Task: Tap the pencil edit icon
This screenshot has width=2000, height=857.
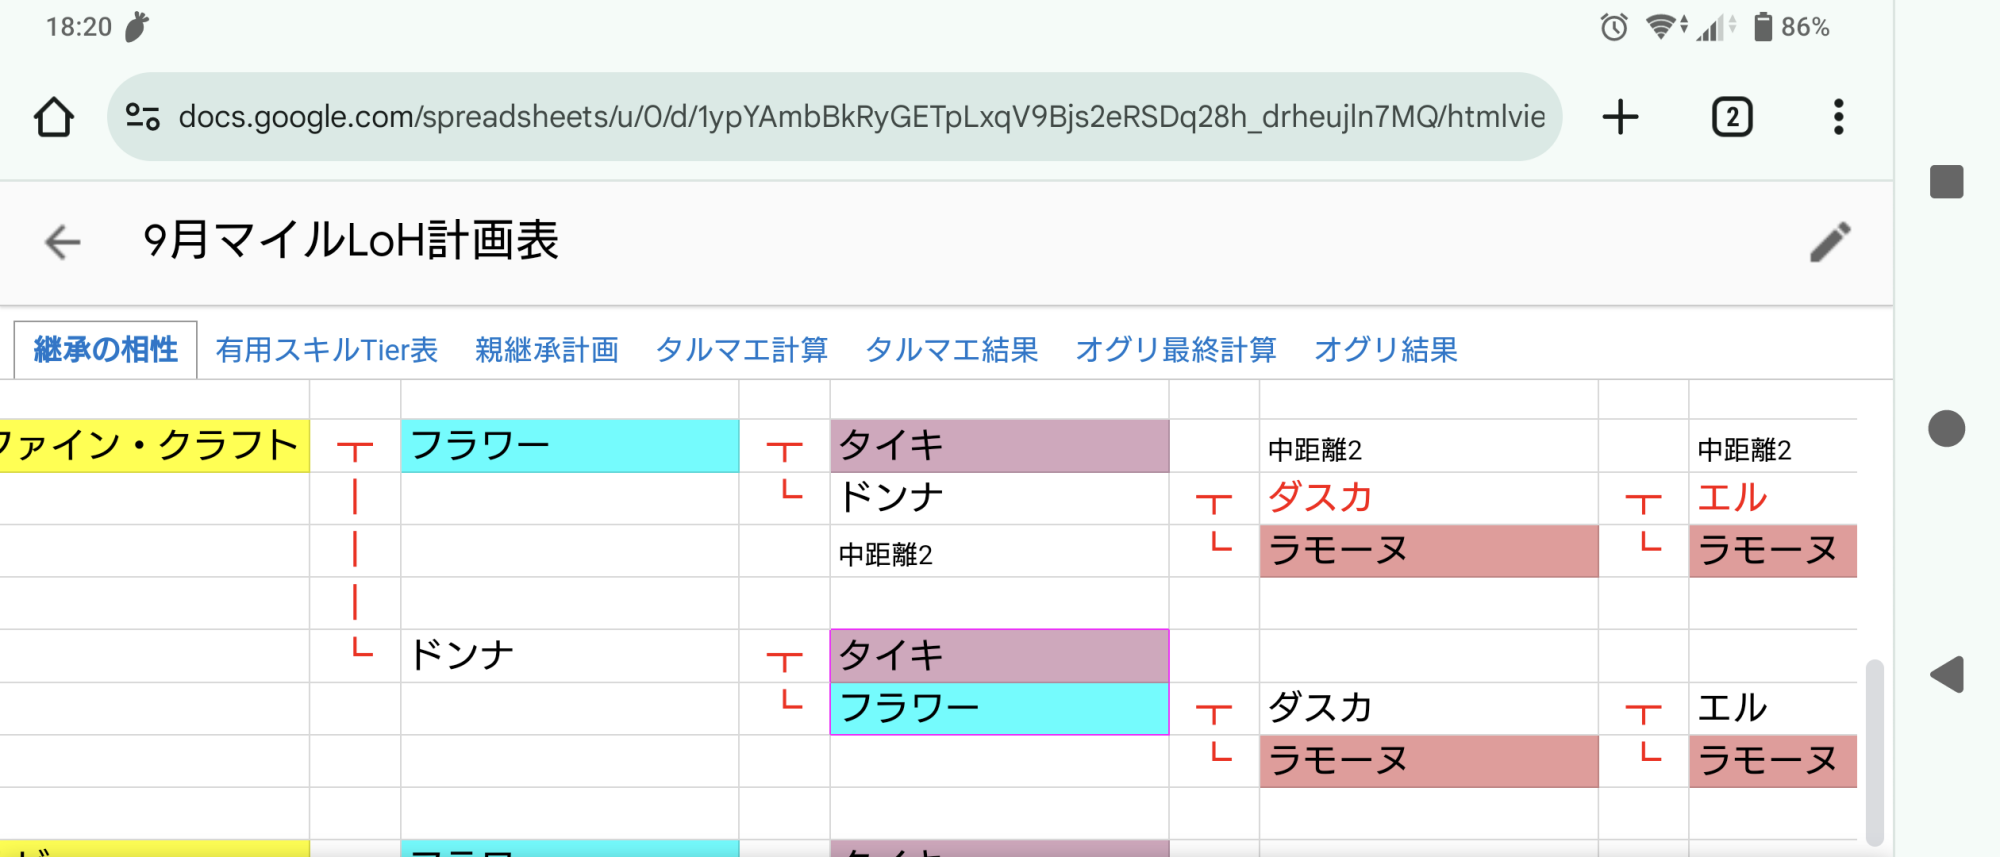Action: point(1830,242)
